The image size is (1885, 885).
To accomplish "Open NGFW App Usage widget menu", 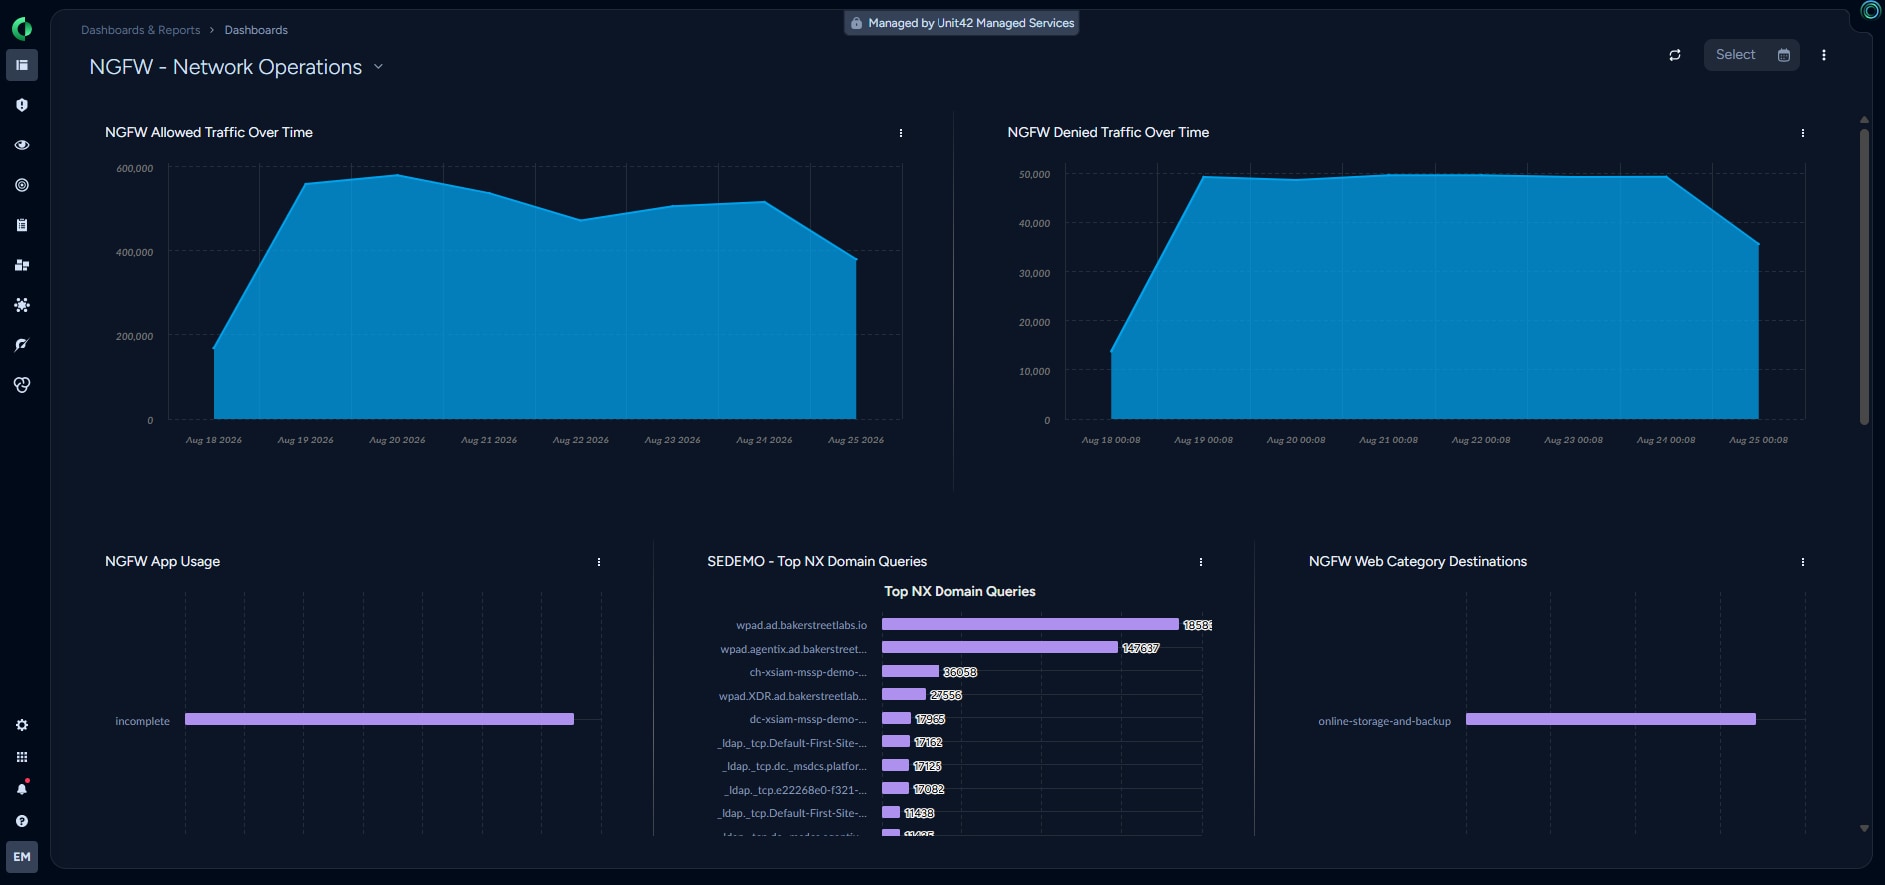I will click(x=599, y=562).
